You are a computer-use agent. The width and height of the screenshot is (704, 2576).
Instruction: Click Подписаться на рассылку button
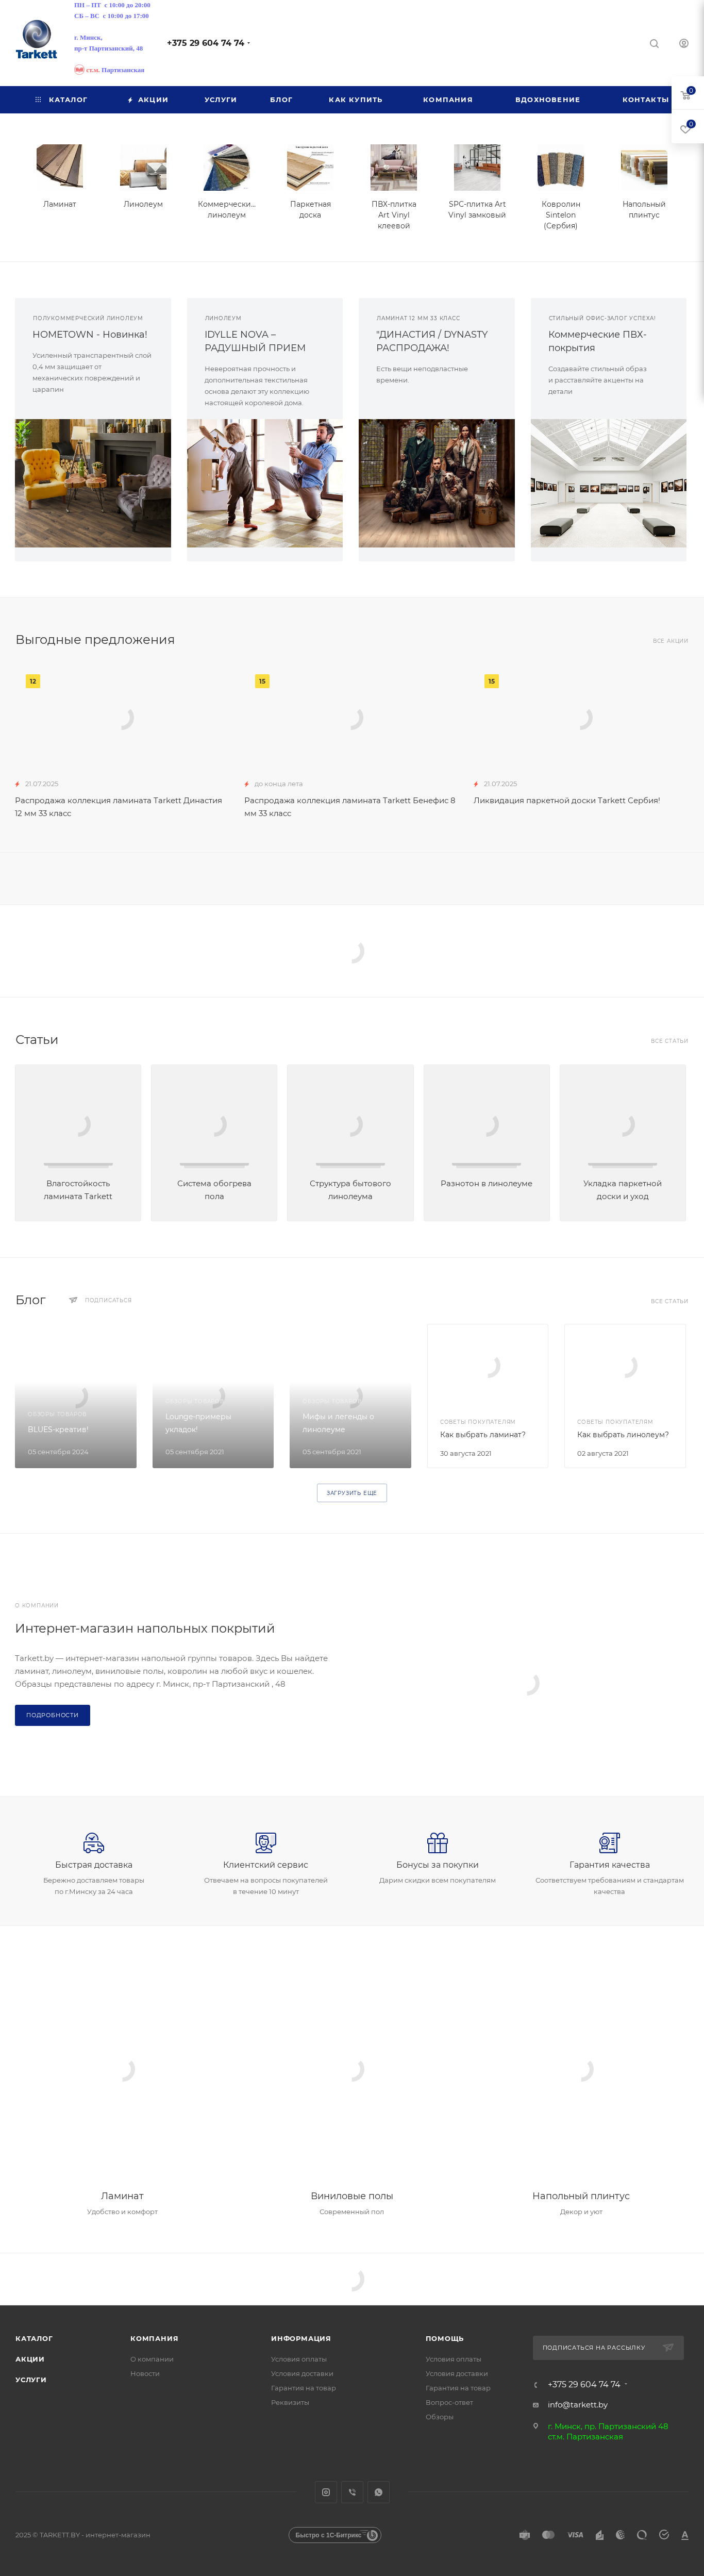pyautogui.click(x=608, y=2347)
